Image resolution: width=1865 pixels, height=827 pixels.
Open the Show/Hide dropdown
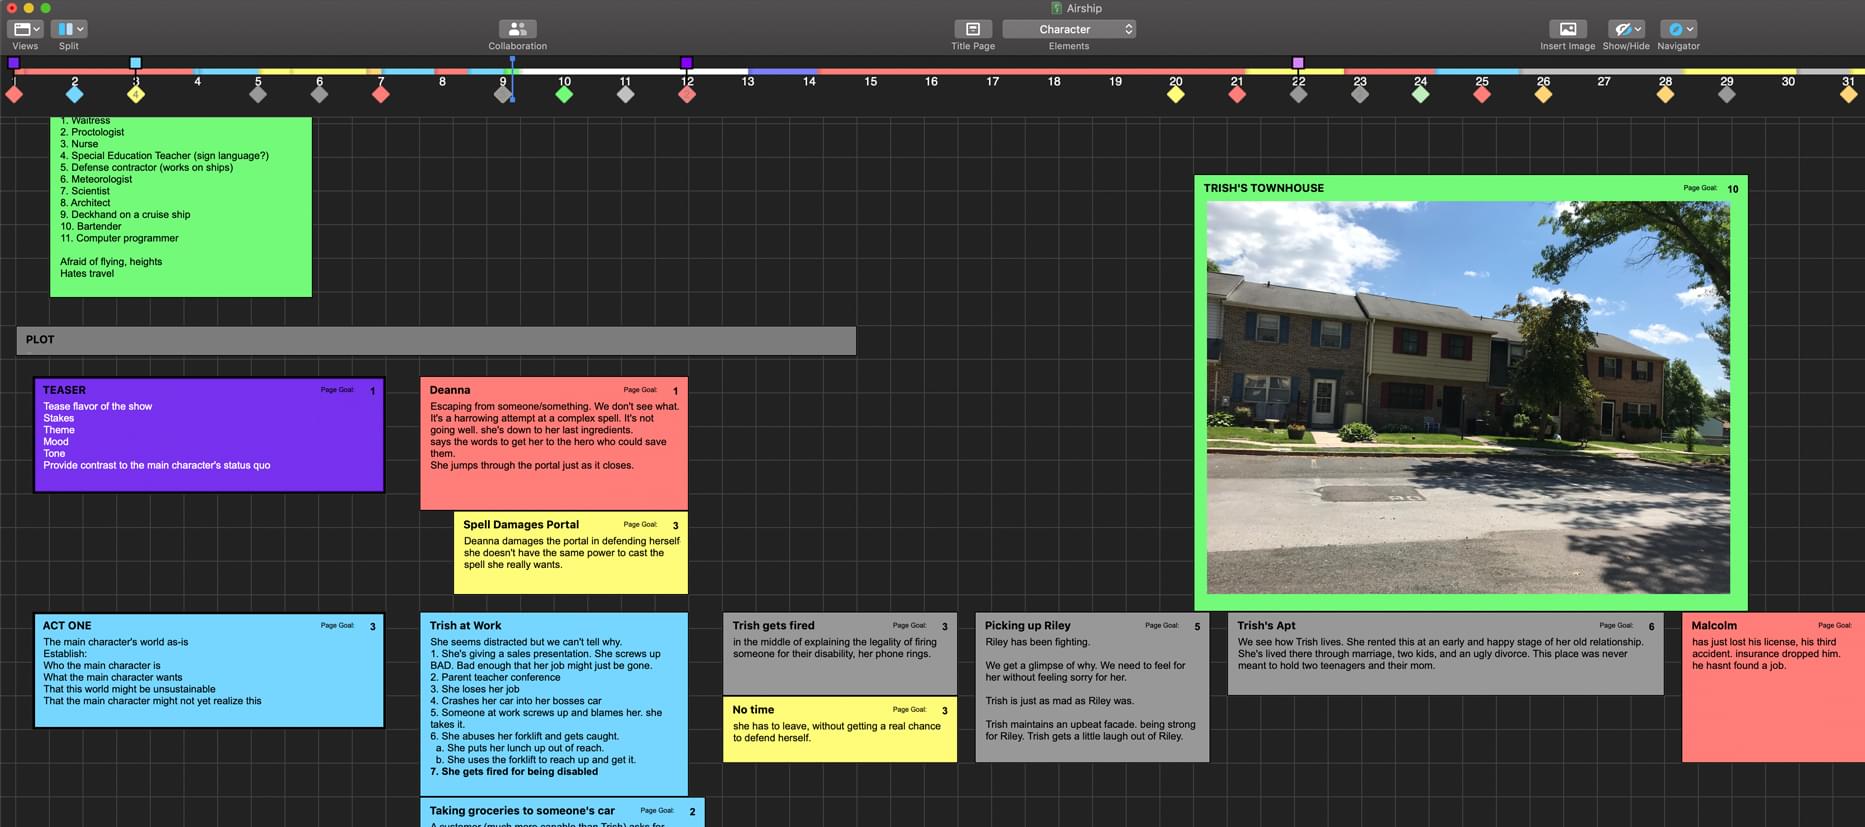click(x=1626, y=29)
